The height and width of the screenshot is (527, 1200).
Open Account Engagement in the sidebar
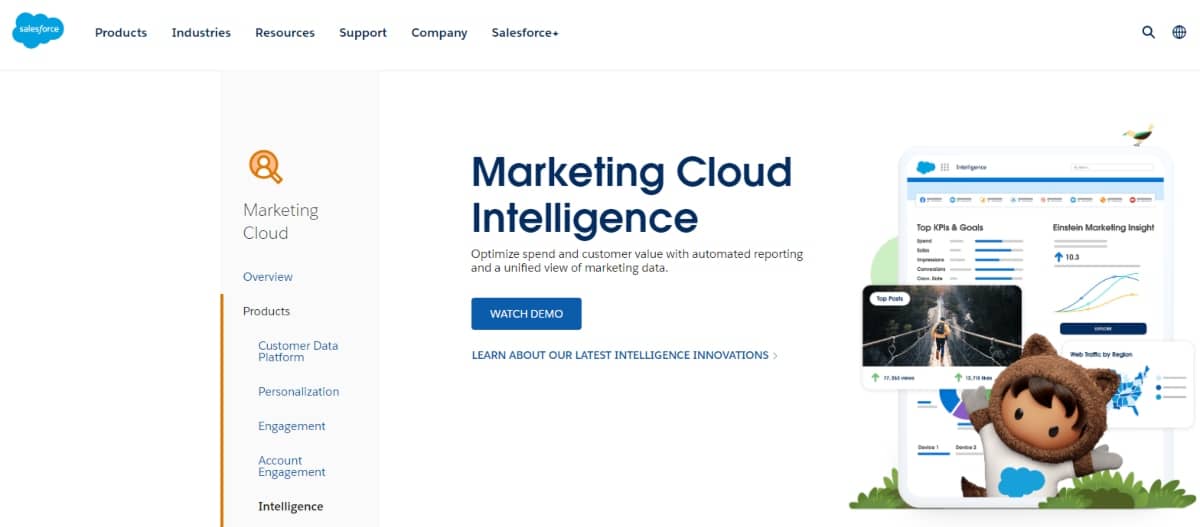pos(292,466)
